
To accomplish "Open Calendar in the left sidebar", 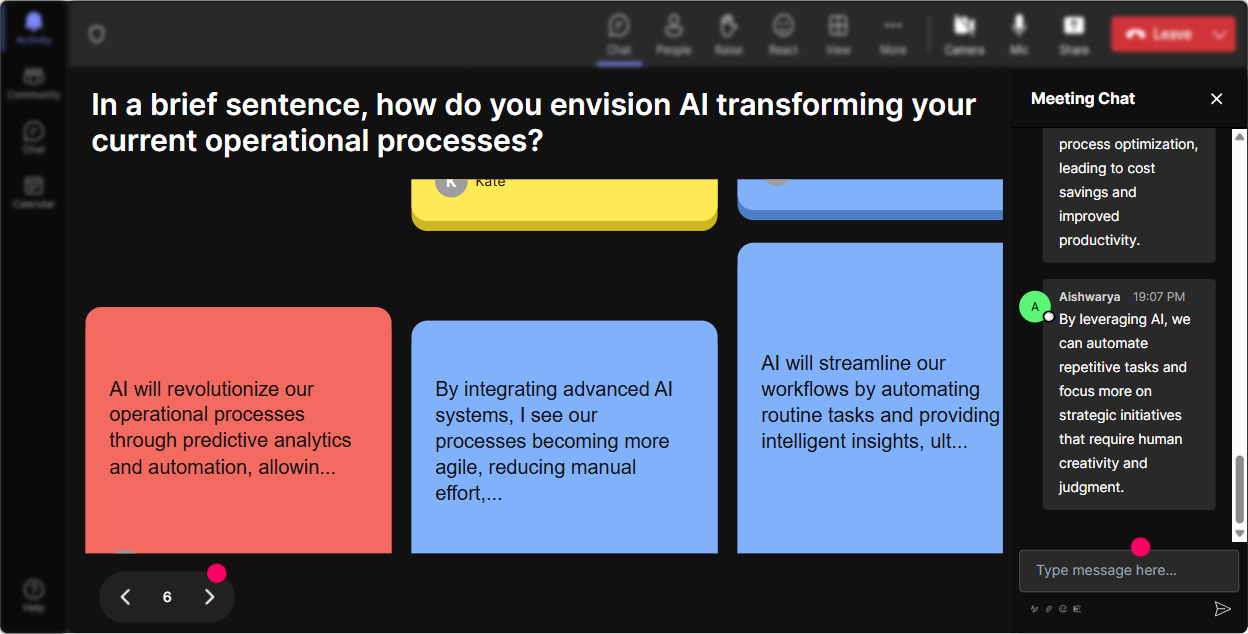I will (34, 192).
